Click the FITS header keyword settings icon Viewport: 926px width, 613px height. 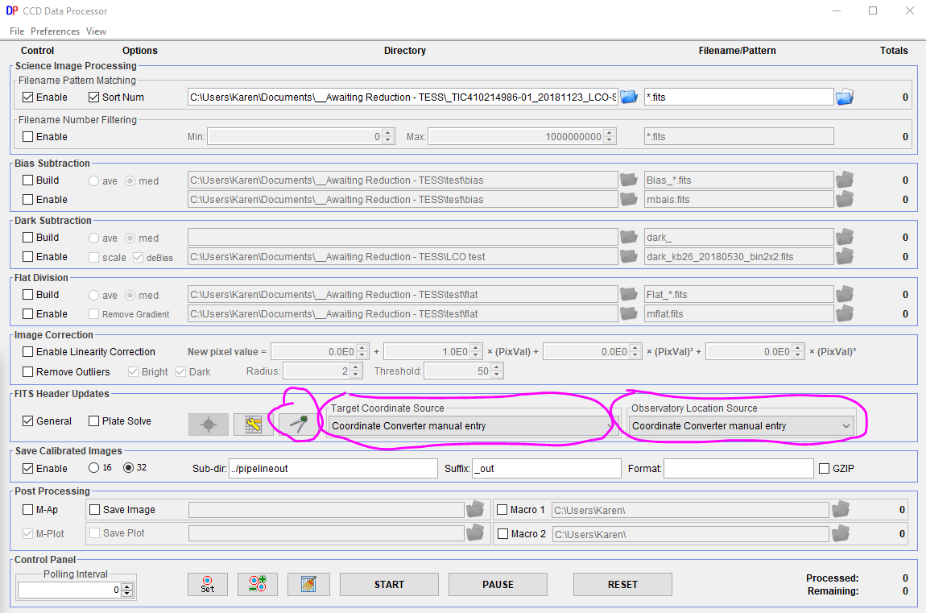254,425
